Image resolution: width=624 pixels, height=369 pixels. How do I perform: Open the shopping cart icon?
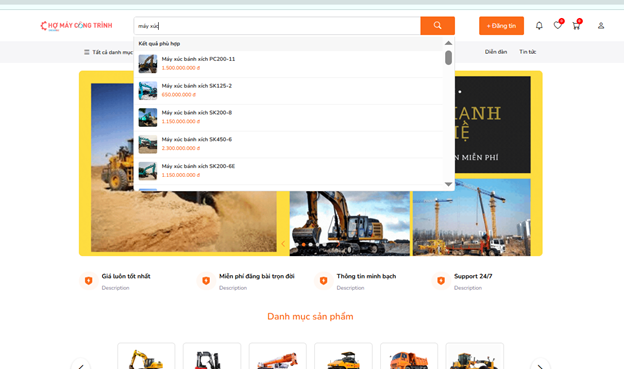[576, 26]
